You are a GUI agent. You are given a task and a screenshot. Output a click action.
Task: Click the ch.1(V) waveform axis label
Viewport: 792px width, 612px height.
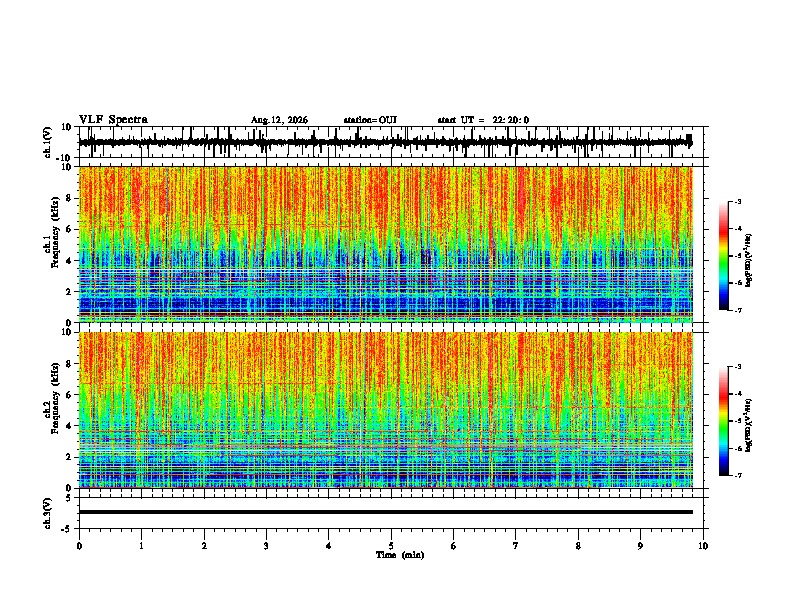pyautogui.click(x=48, y=142)
